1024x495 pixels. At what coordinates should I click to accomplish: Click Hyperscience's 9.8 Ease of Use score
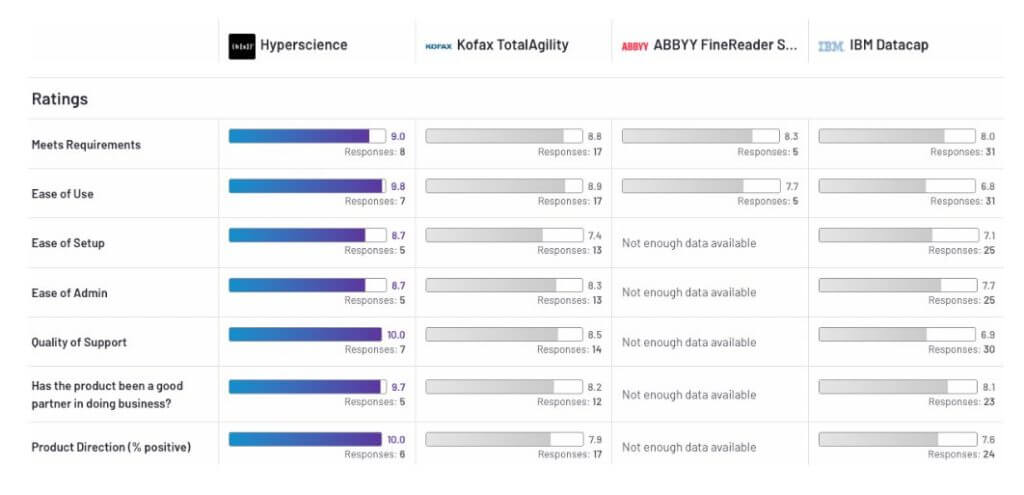[x=398, y=186]
